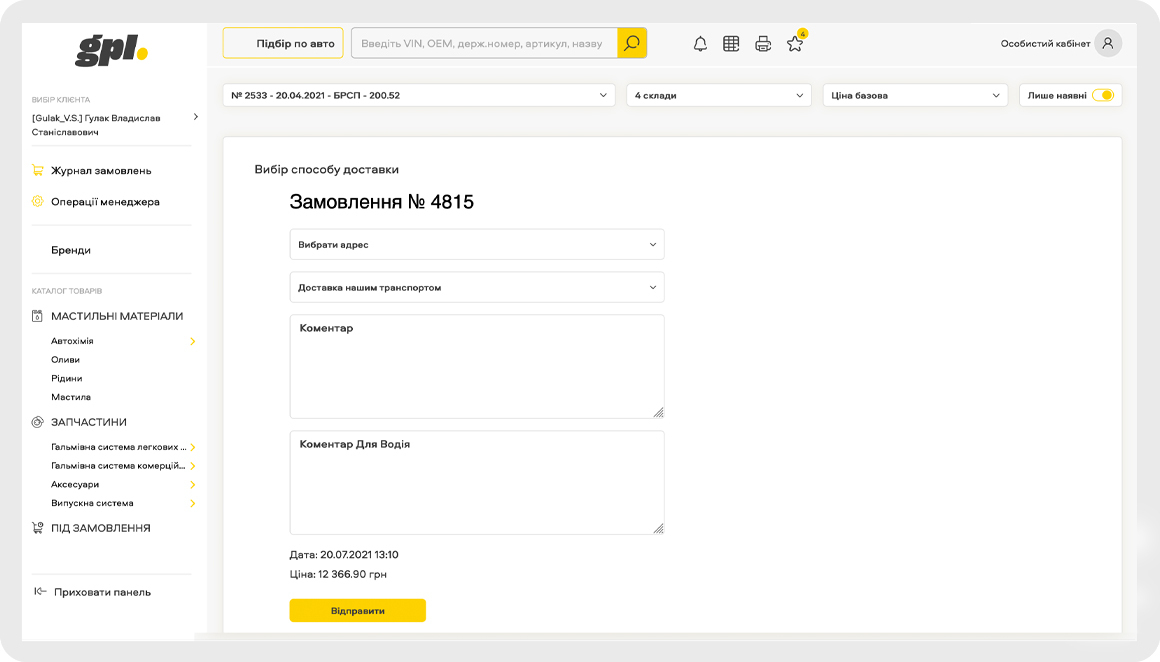Open the Ціна базова dropdown
Screen dimensions: 1160x662
914,96
